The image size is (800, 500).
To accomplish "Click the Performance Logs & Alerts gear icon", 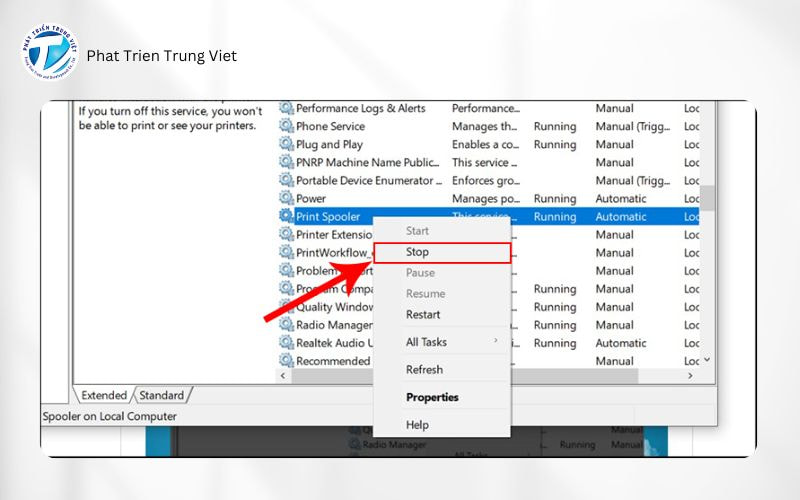I will [287, 108].
